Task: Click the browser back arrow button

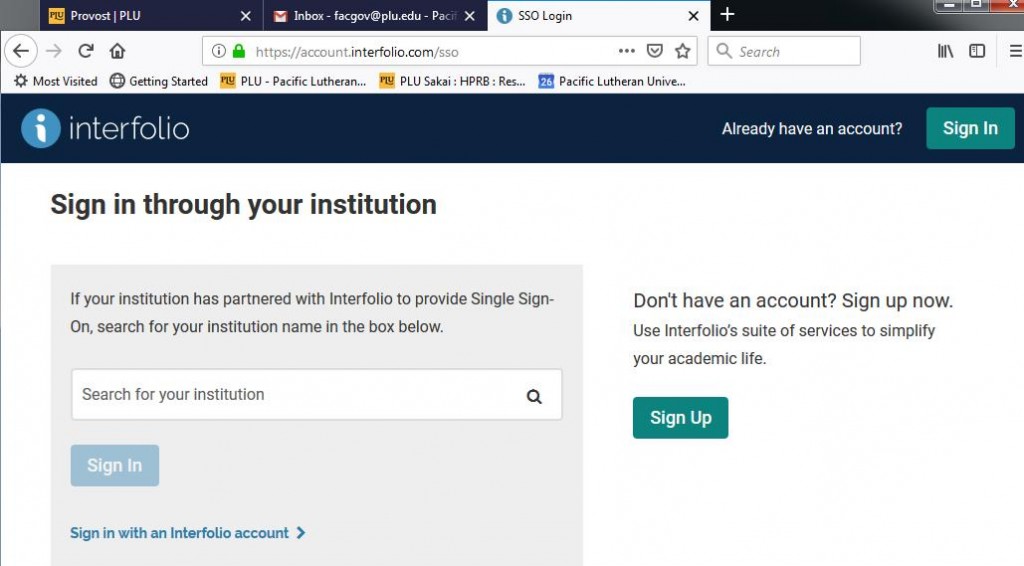Action: click(21, 51)
